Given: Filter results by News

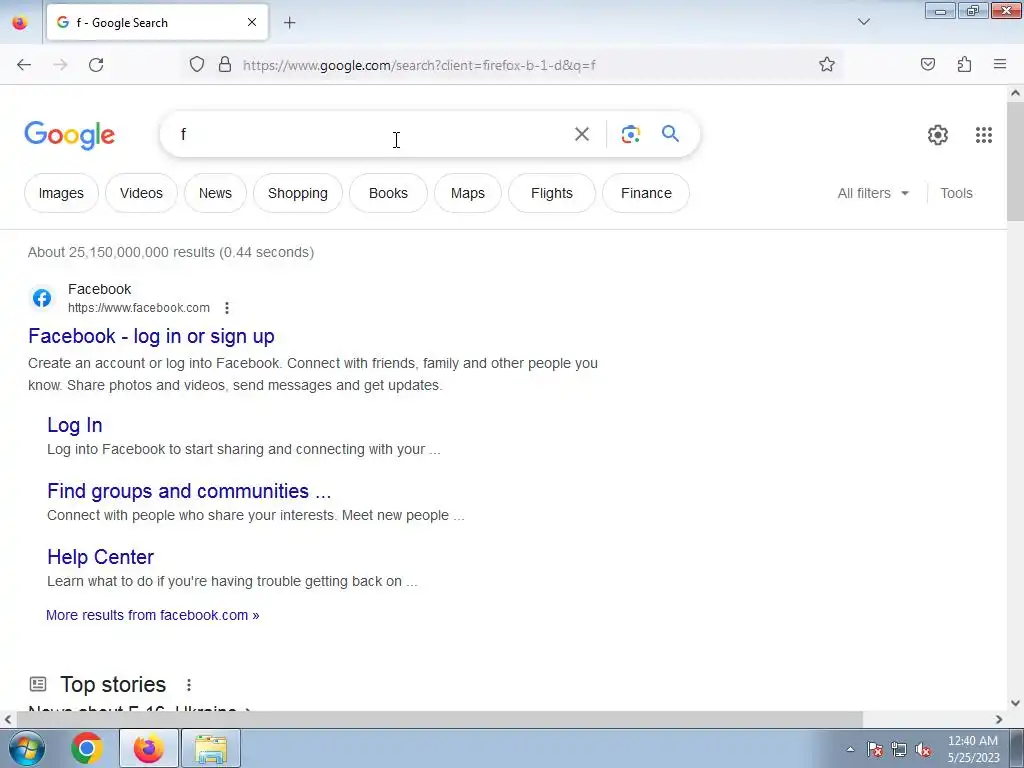Looking at the screenshot, I should [215, 193].
